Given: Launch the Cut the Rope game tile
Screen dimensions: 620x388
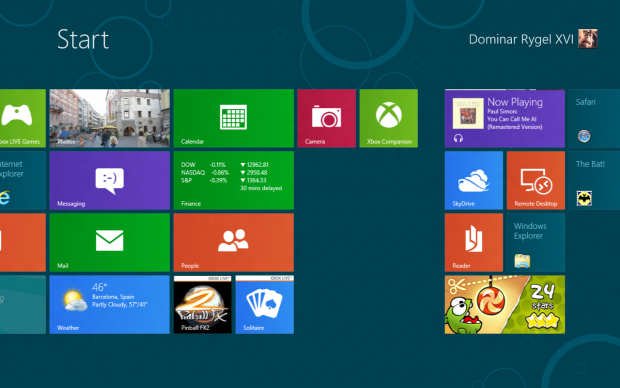Looking at the screenshot, I should pos(505,305).
